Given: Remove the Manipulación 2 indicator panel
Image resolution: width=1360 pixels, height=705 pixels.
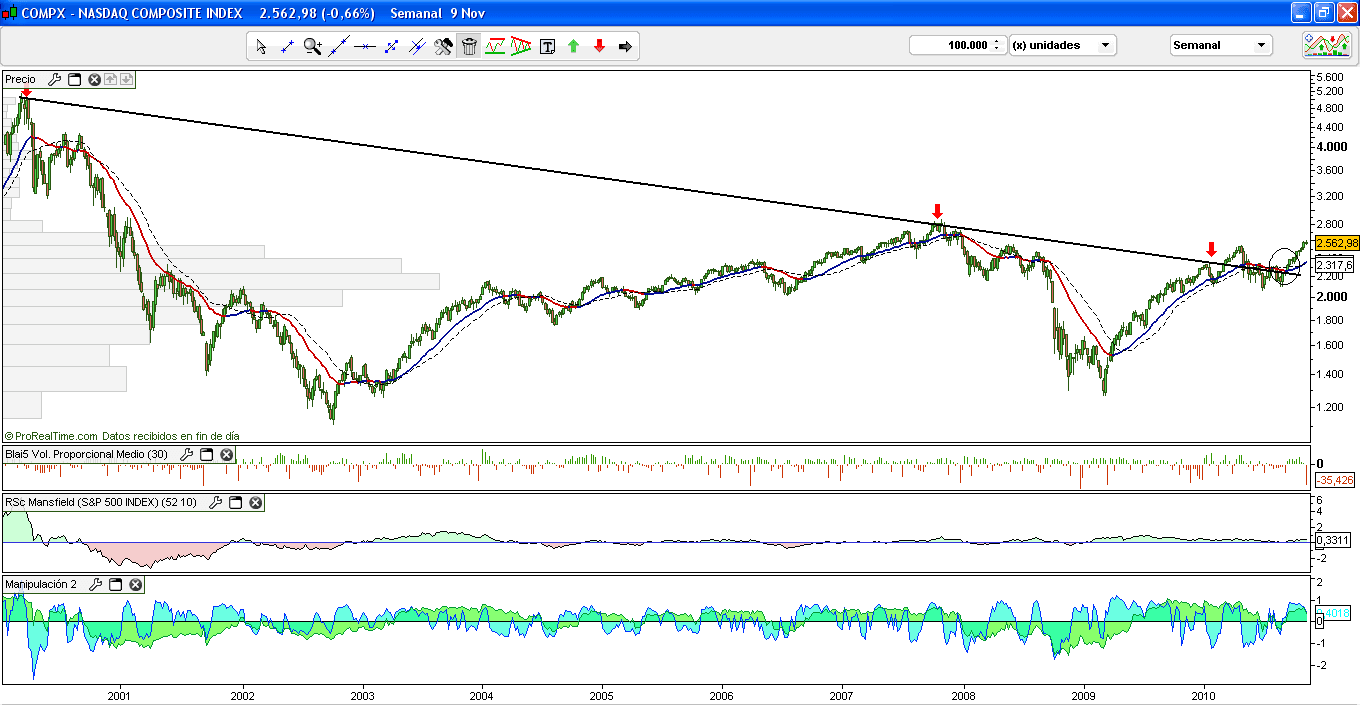Looking at the screenshot, I should pyautogui.click(x=136, y=584).
